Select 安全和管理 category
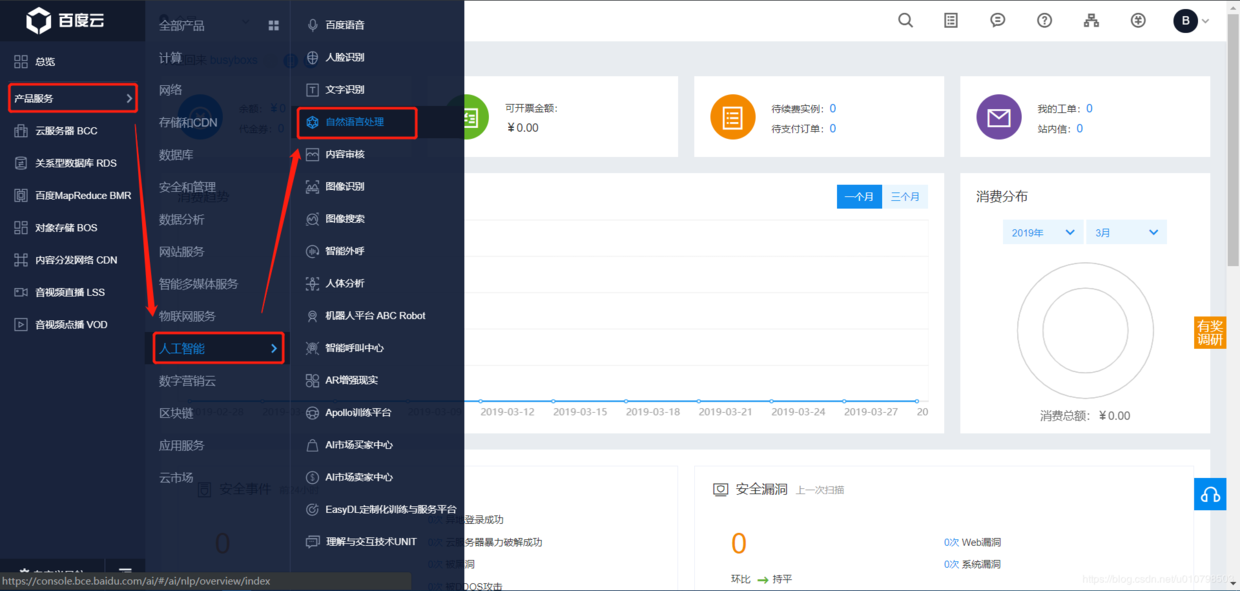 pyautogui.click(x=187, y=187)
